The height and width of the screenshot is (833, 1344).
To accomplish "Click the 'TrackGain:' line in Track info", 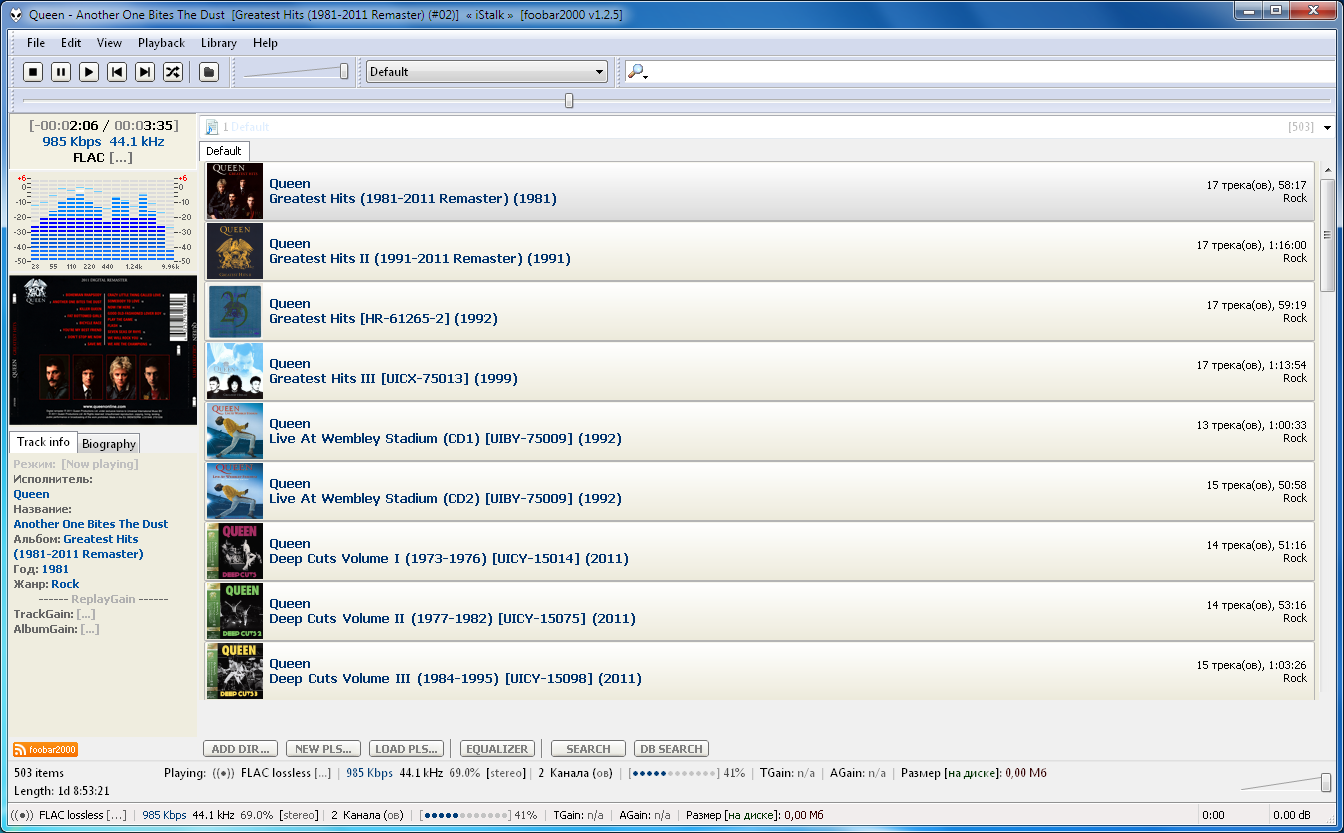I will click(x=54, y=614).
